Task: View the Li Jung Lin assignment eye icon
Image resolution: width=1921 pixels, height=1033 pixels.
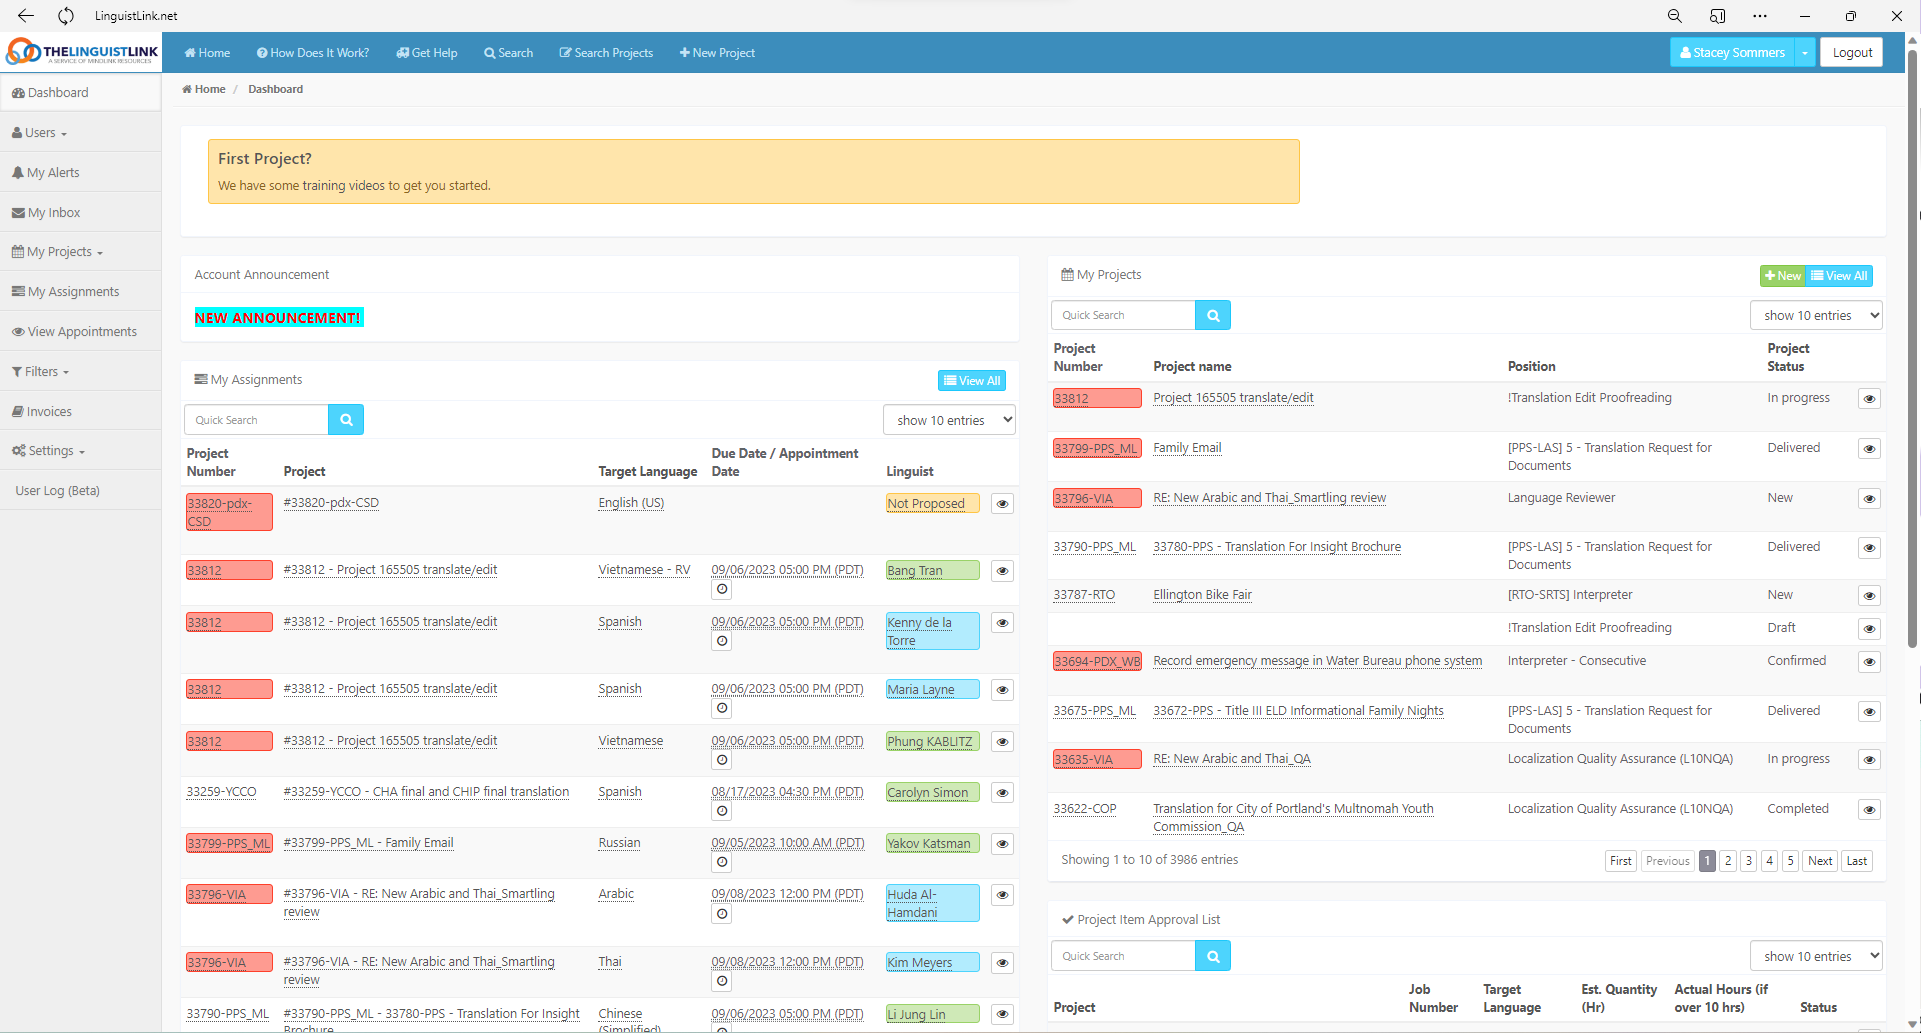Action: click(1002, 1014)
